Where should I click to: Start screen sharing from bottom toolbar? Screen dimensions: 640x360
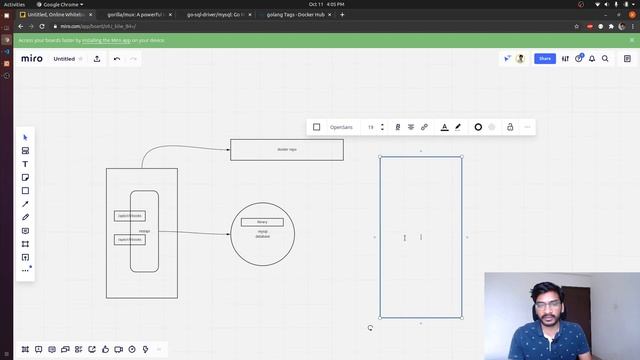point(92,349)
